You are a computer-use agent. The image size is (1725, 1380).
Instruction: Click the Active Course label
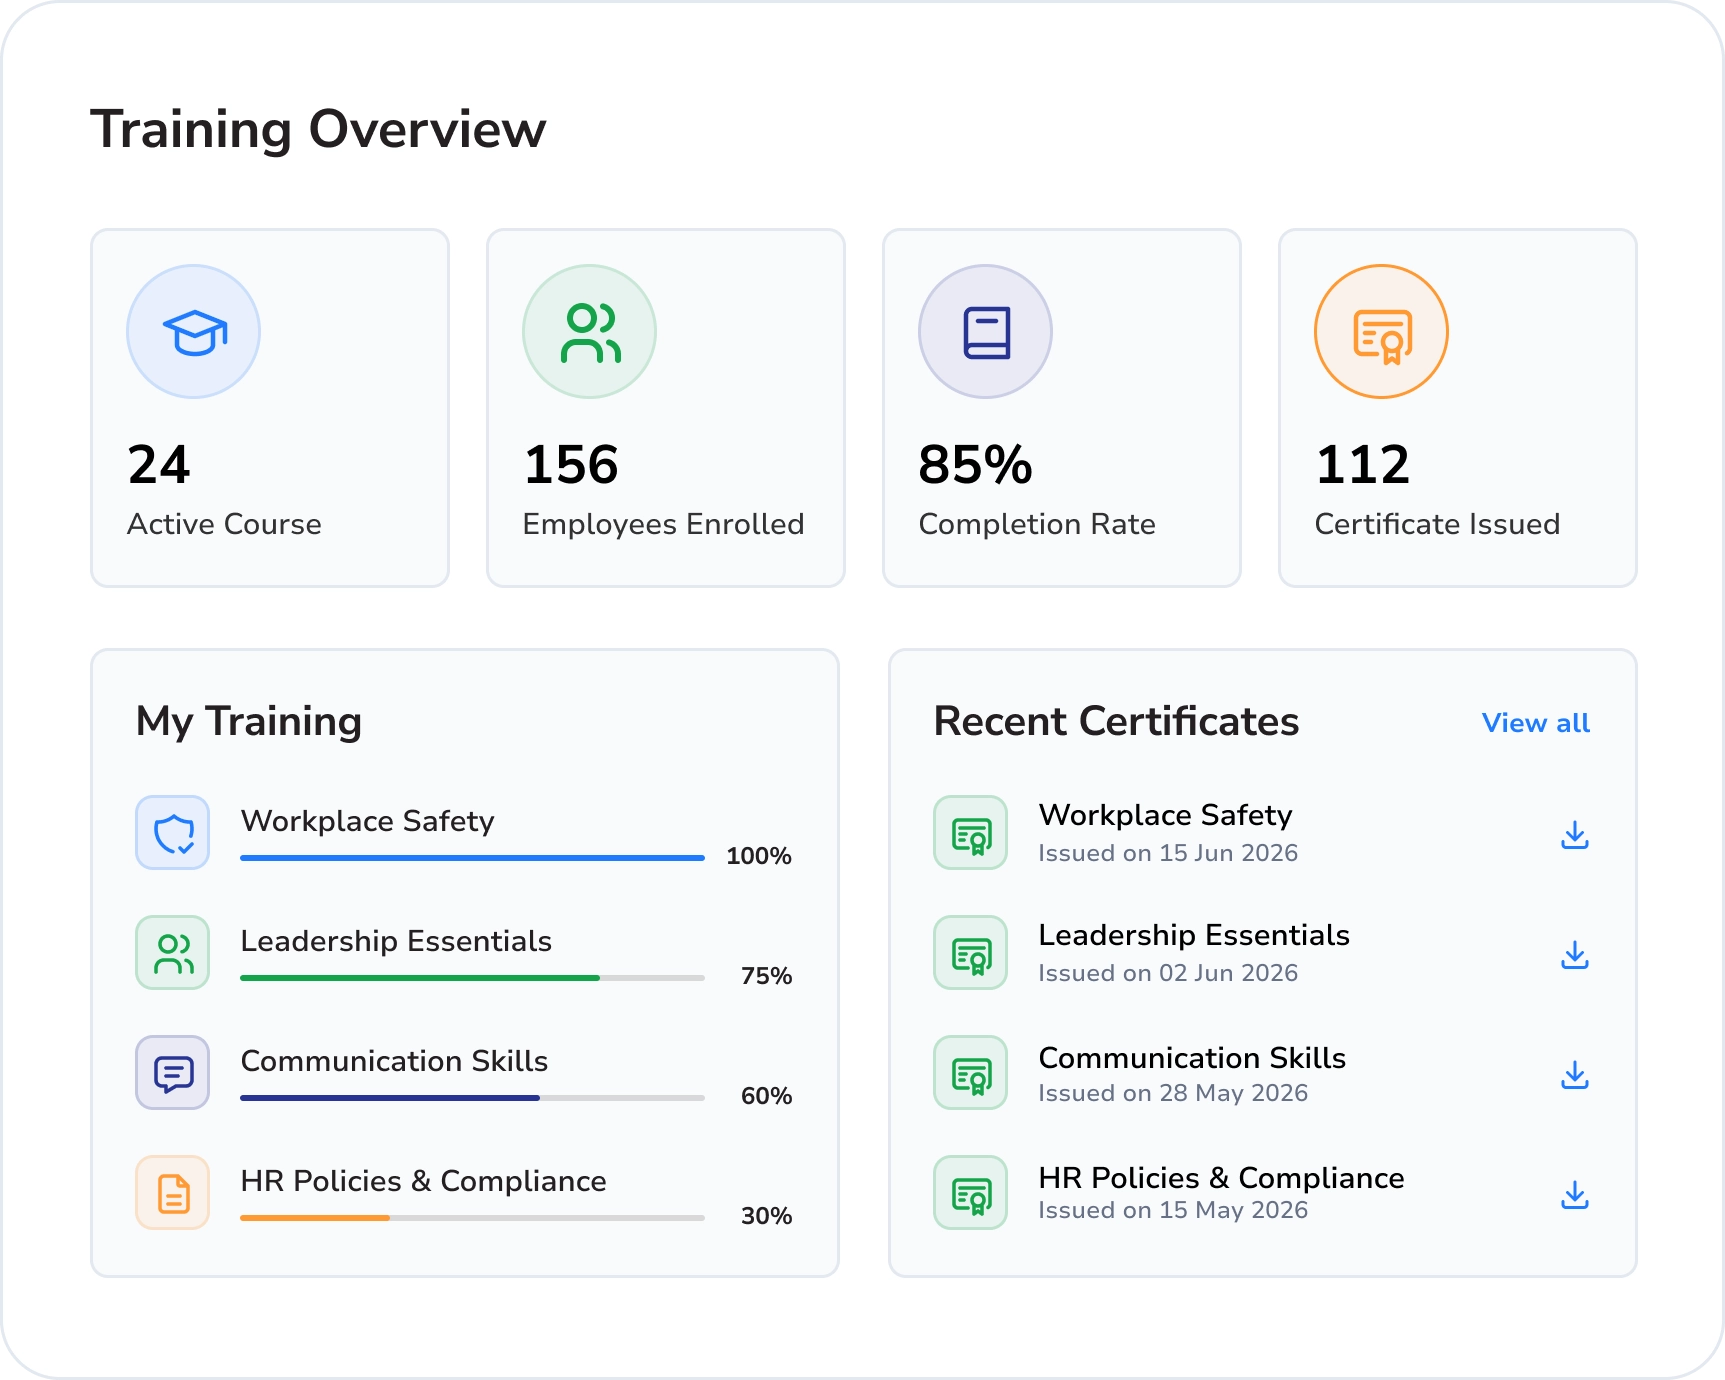[225, 524]
